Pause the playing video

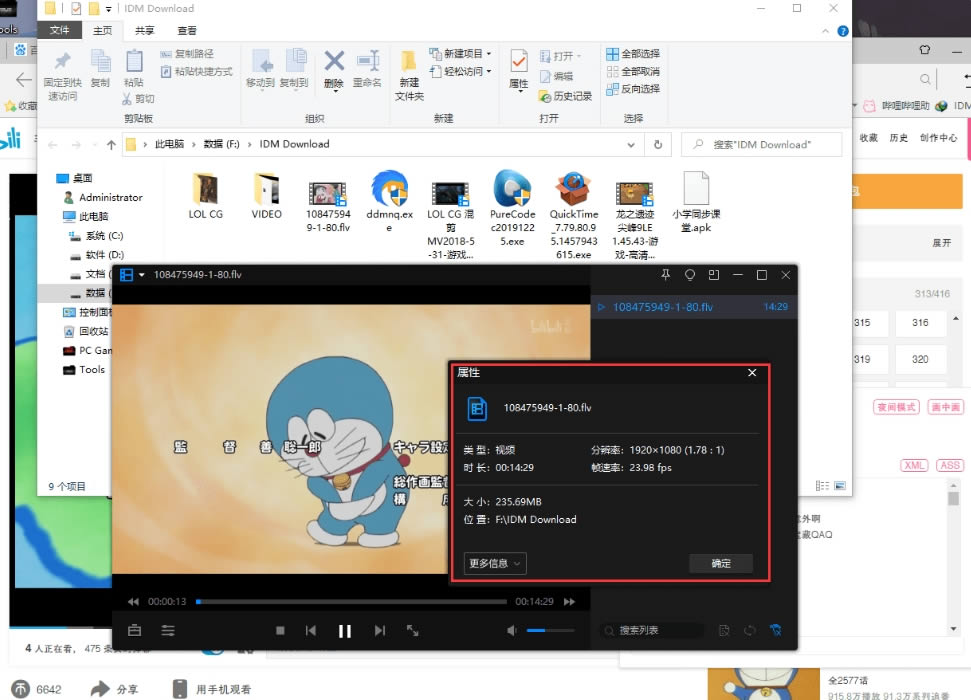[345, 631]
